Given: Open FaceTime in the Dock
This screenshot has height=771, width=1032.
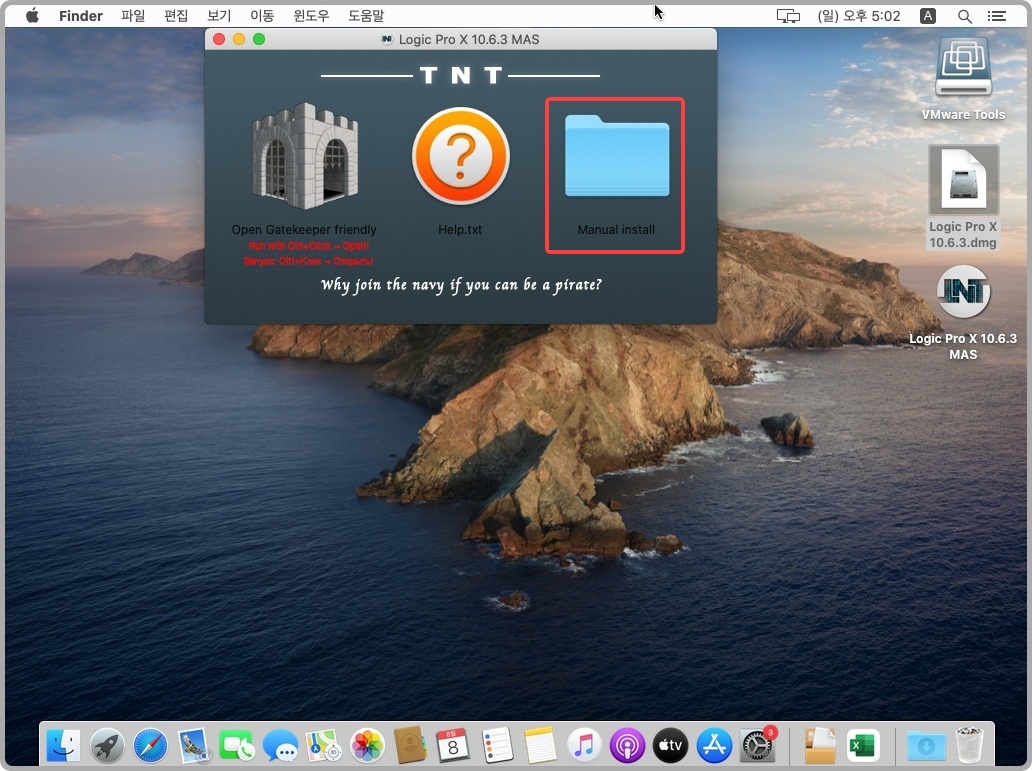Looking at the screenshot, I should point(237,745).
